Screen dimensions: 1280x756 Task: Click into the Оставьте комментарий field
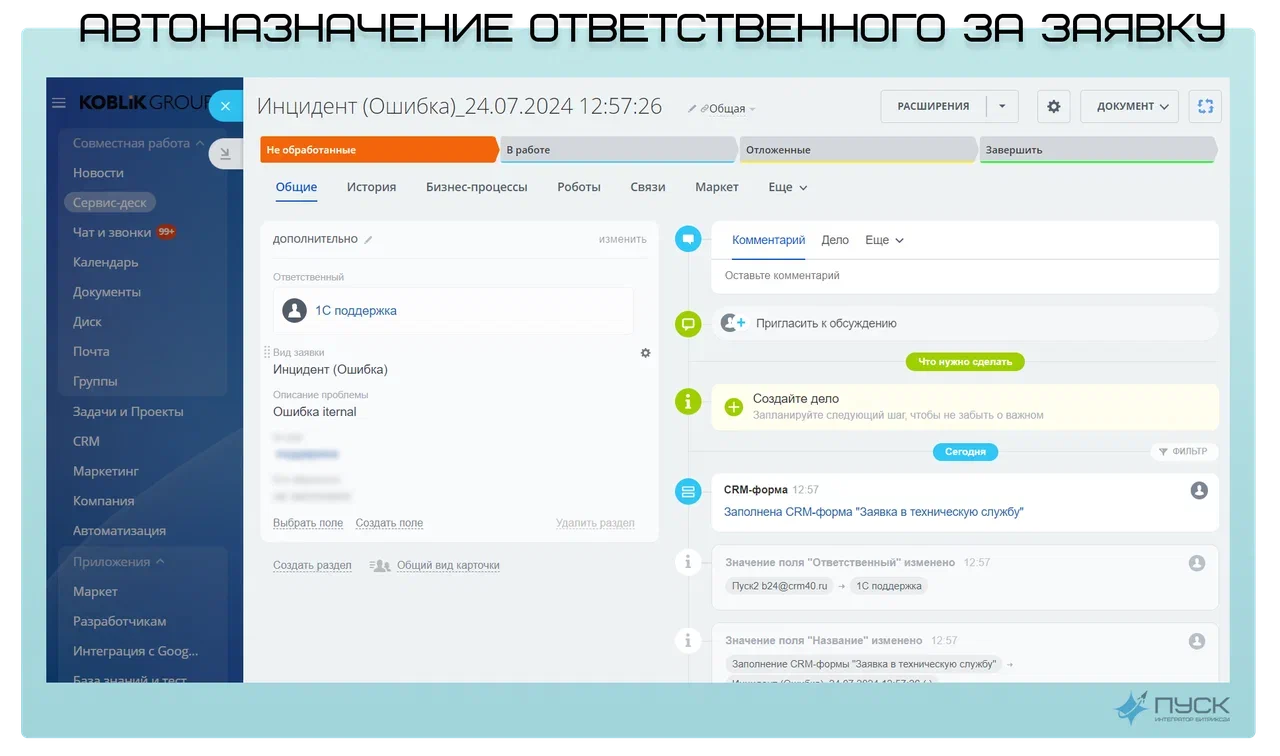pos(965,275)
